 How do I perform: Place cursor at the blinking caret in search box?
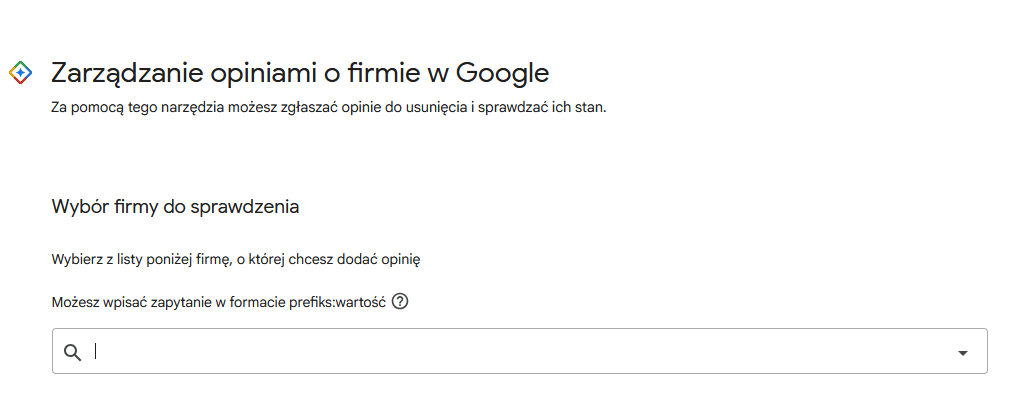point(95,351)
